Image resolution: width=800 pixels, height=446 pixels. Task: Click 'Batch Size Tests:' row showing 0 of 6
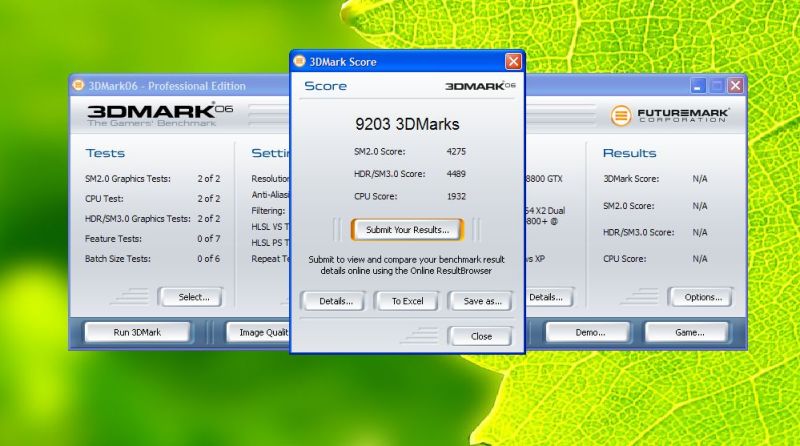[x=153, y=259]
